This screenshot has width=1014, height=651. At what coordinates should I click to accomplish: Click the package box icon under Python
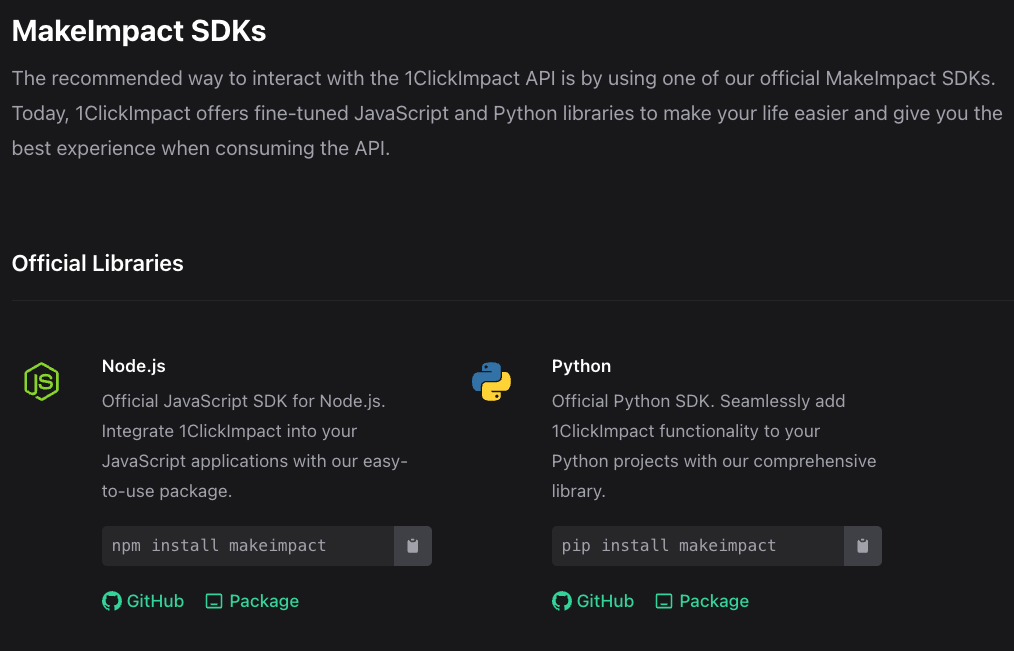(x=664, y=601)
